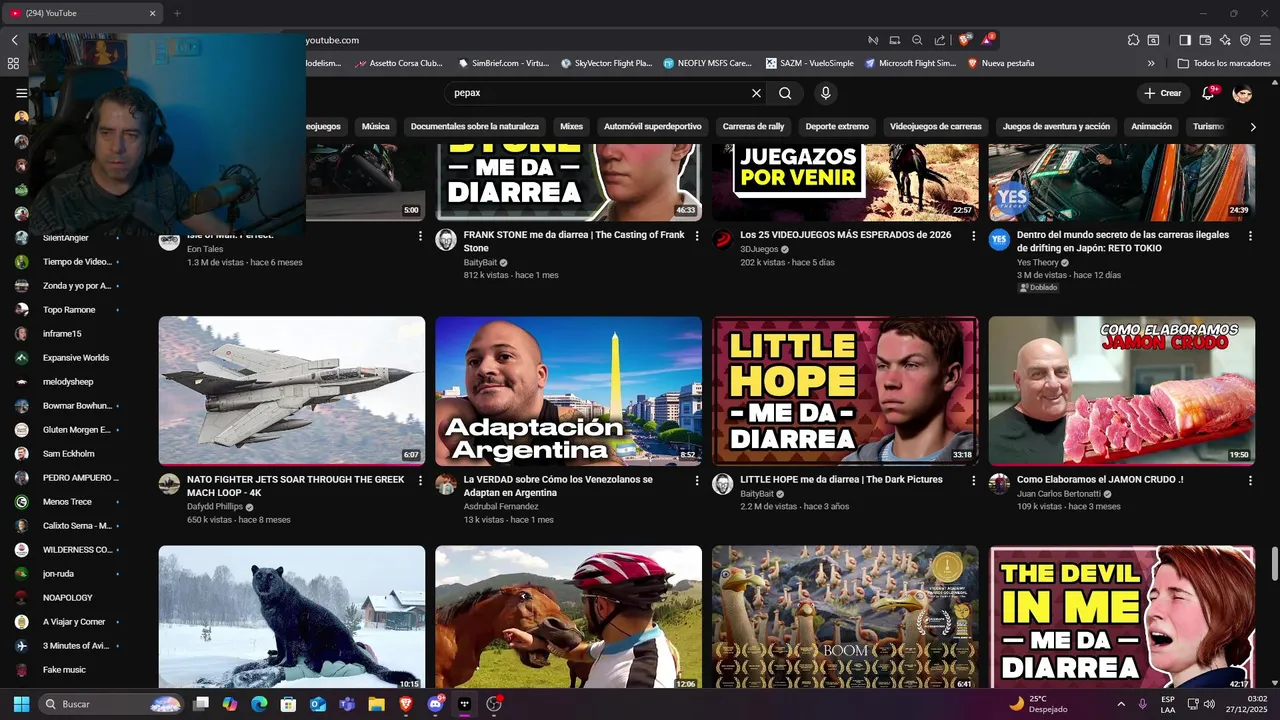
Task: Open the browser extensions puzzle icon
Action: [1133, 40]
